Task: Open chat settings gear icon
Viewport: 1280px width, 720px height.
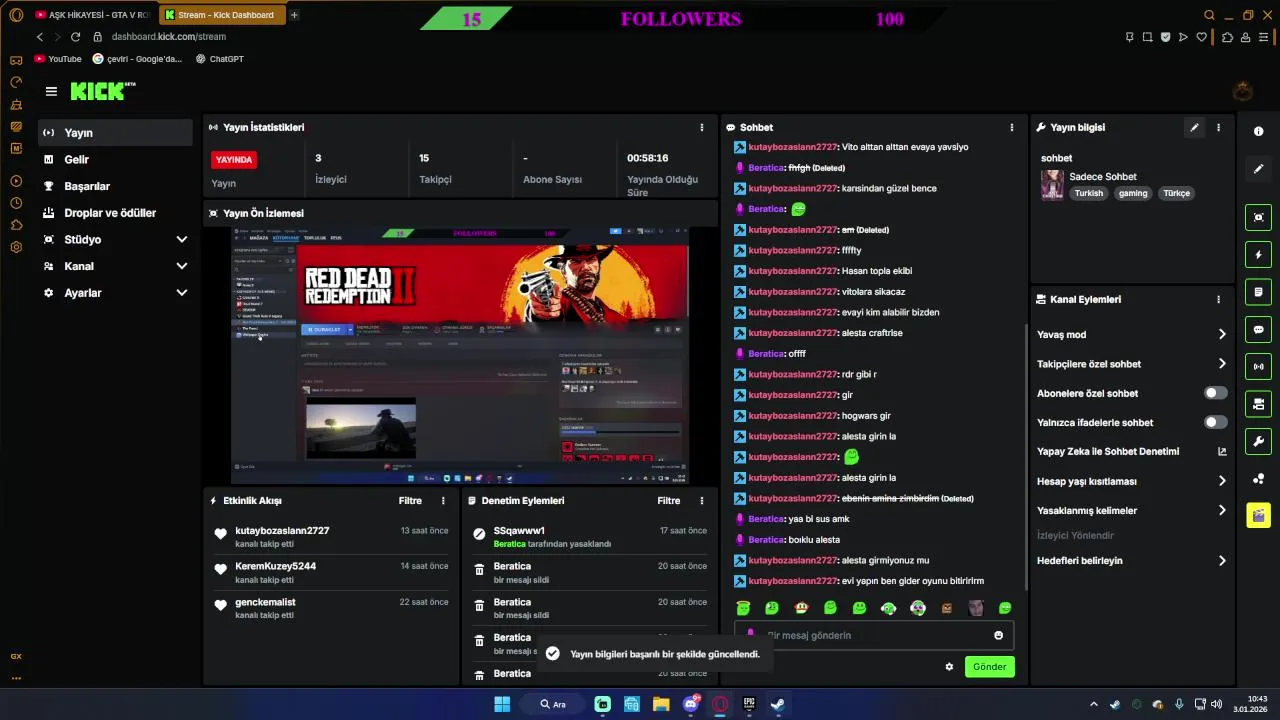Action: (949, 667)
